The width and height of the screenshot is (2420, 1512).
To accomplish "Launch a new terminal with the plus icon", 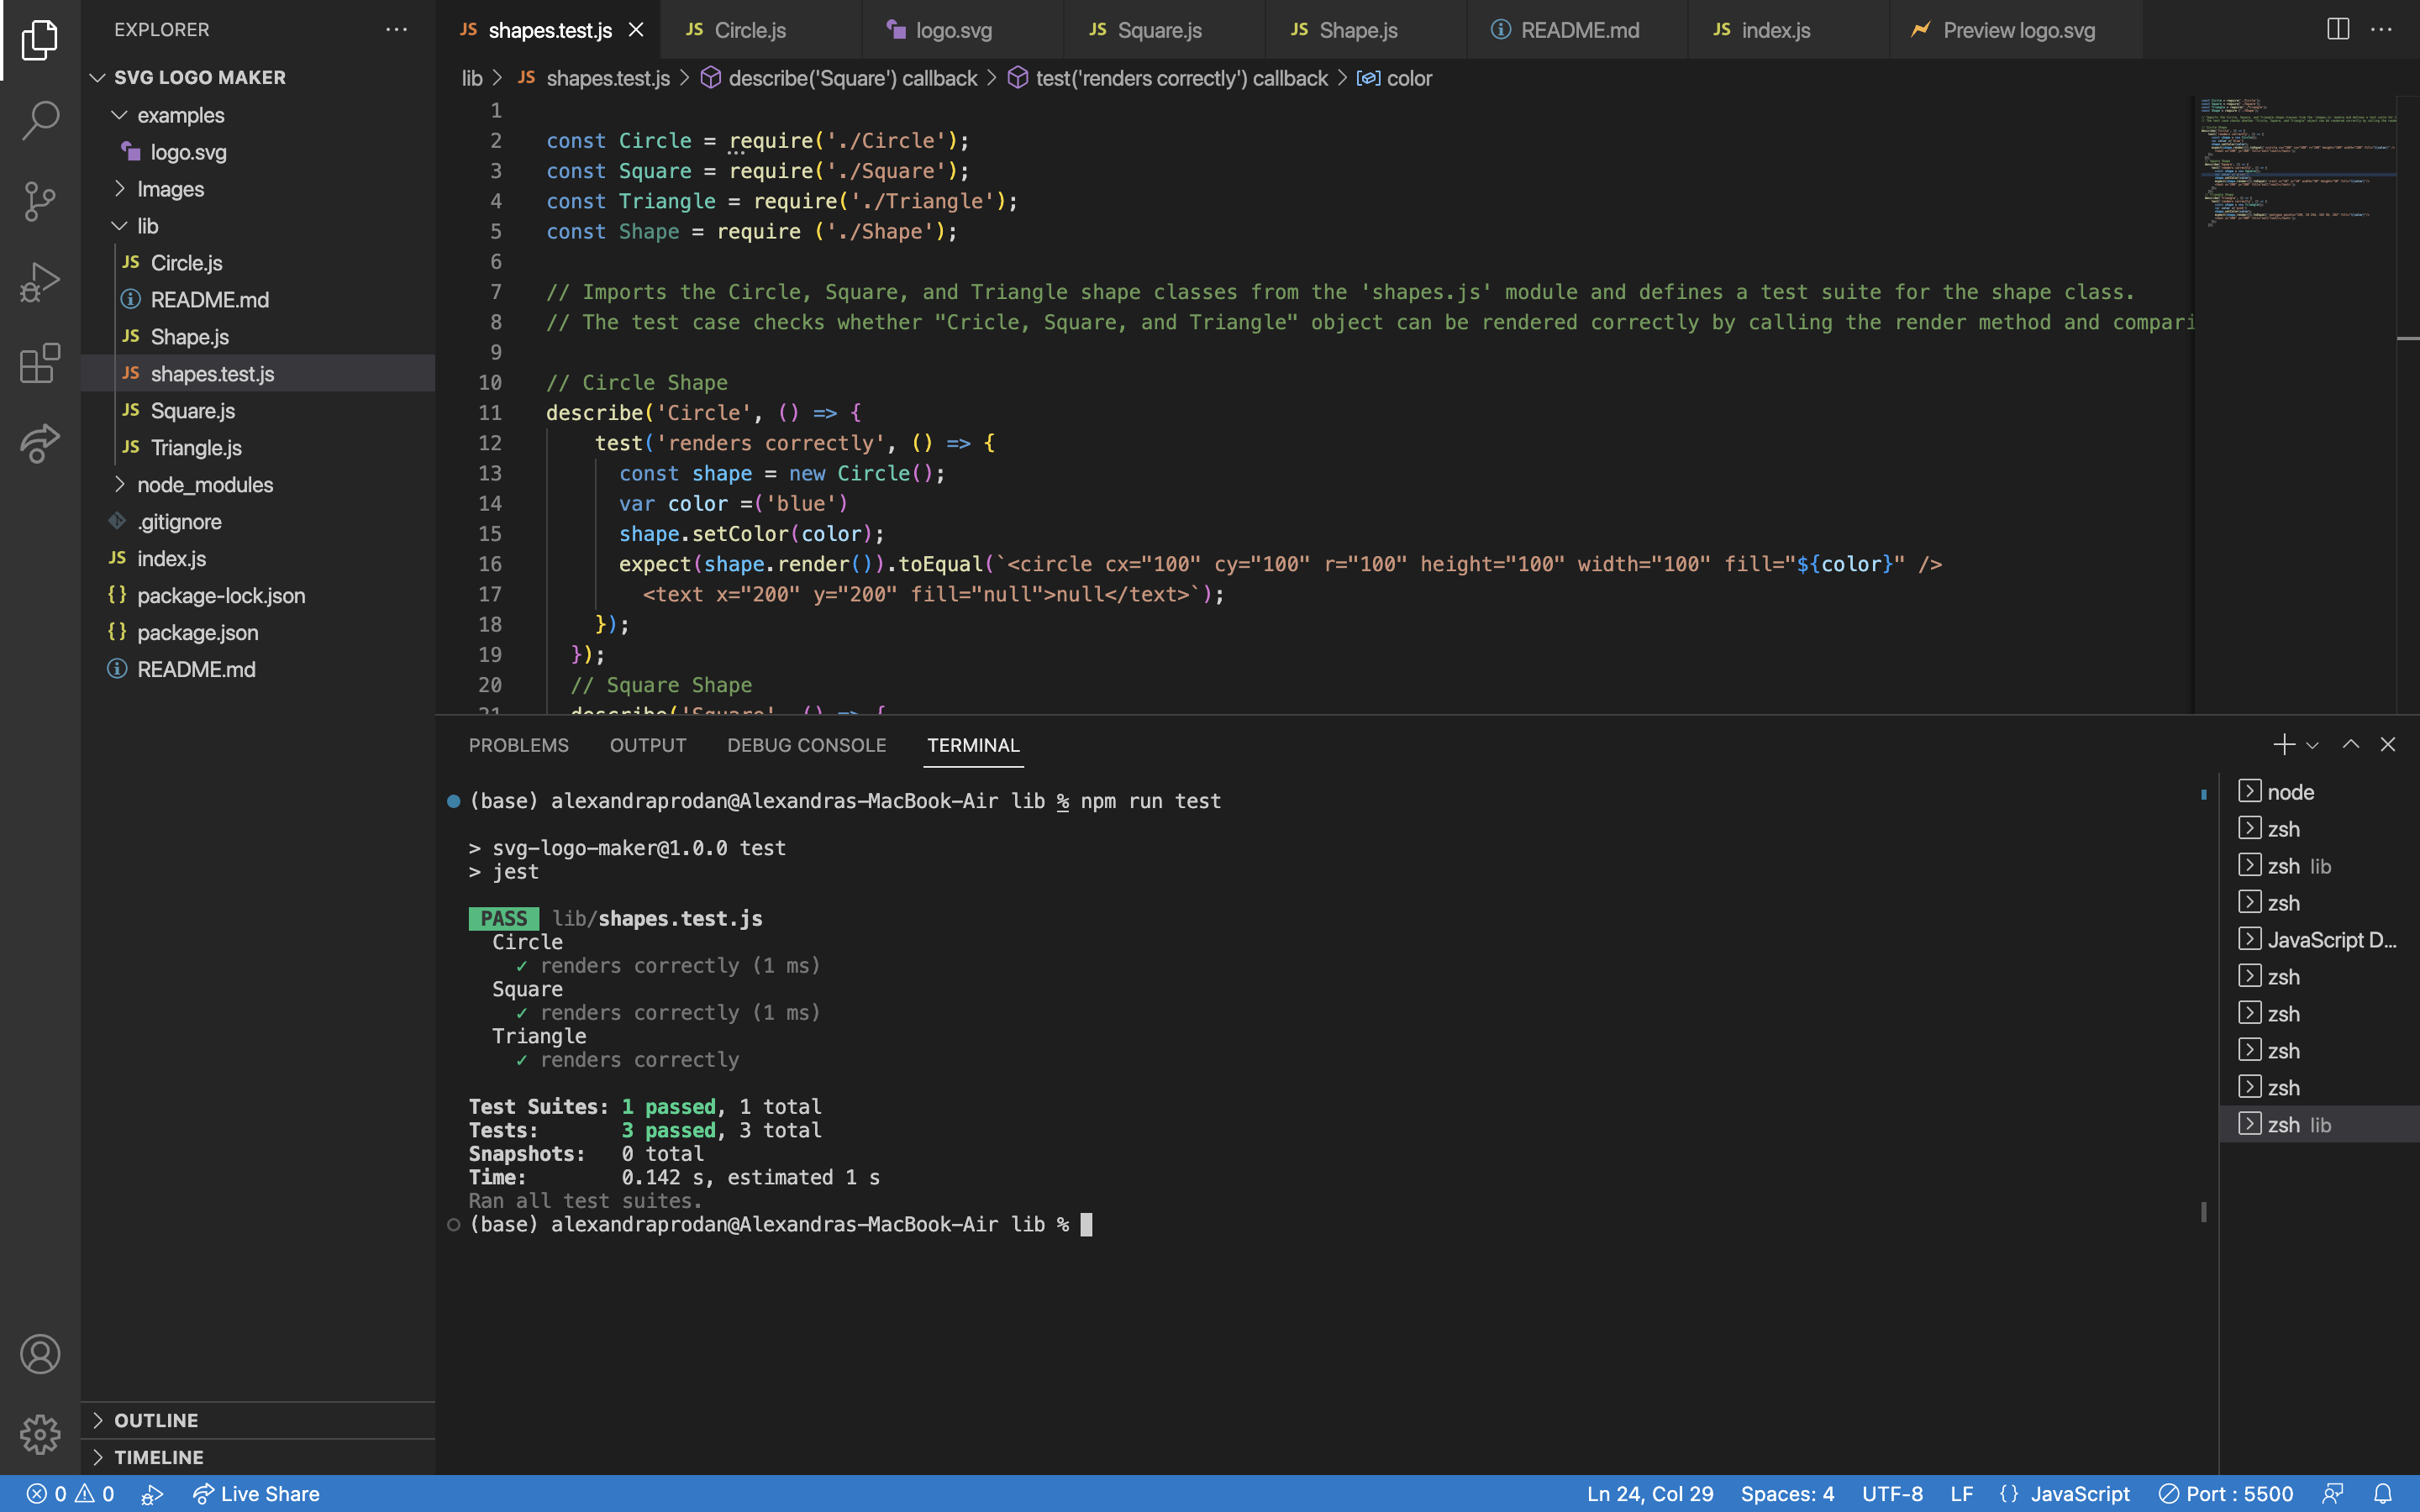I will [2284, 744].
